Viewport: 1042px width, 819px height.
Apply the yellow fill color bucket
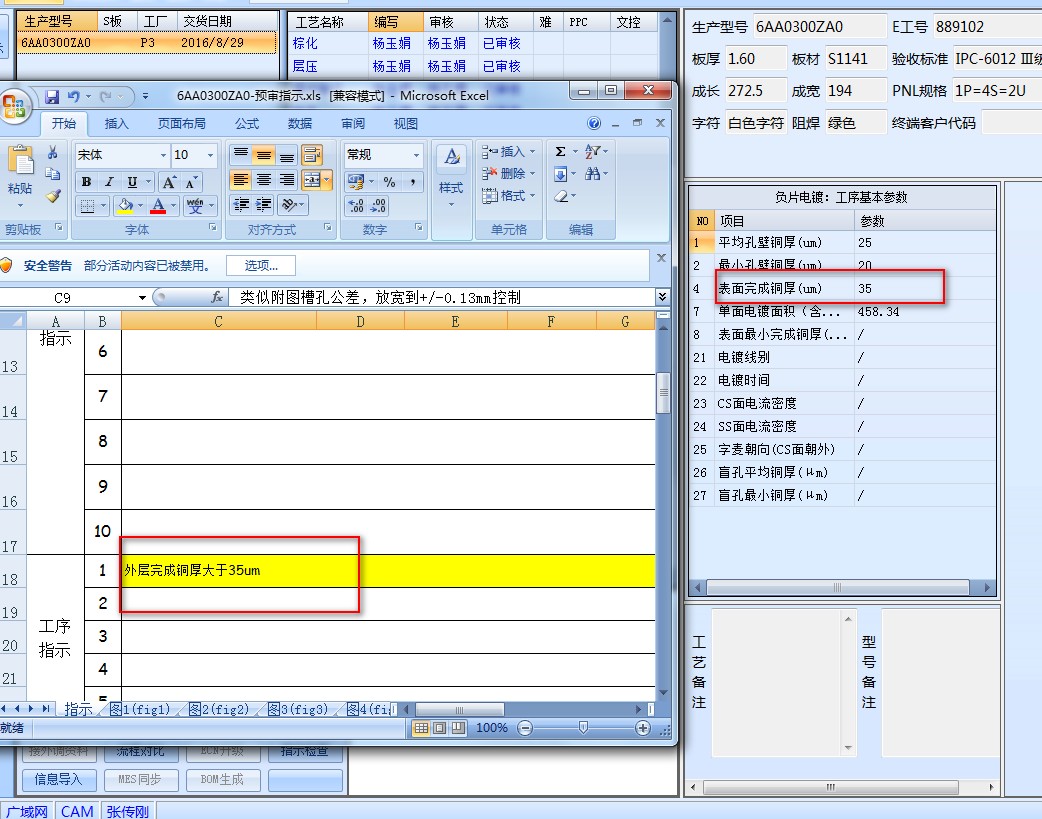tap(124, 205)
